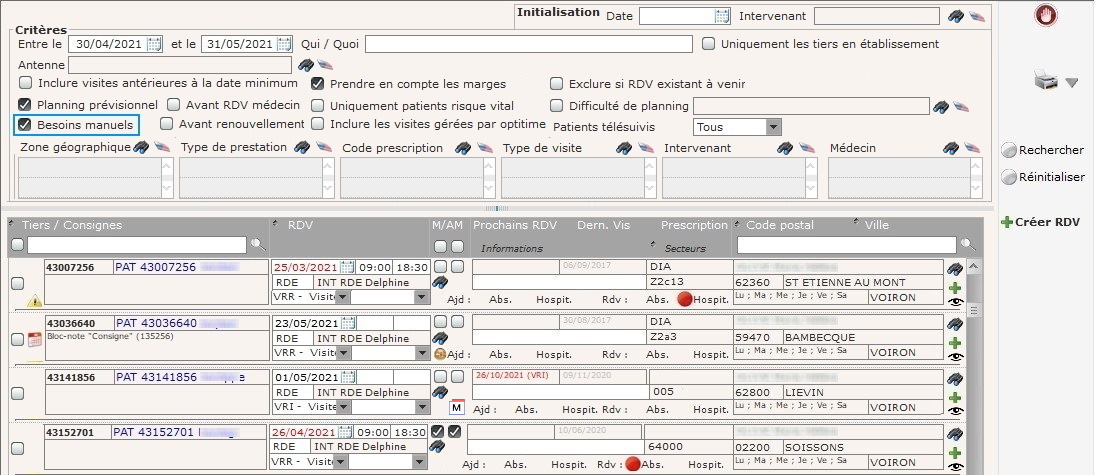Toggle 'Inclure visites antérieures à la date minimum'
Image resolution: width=1096 pixels, height=475 pixels.
coord(25,83)
